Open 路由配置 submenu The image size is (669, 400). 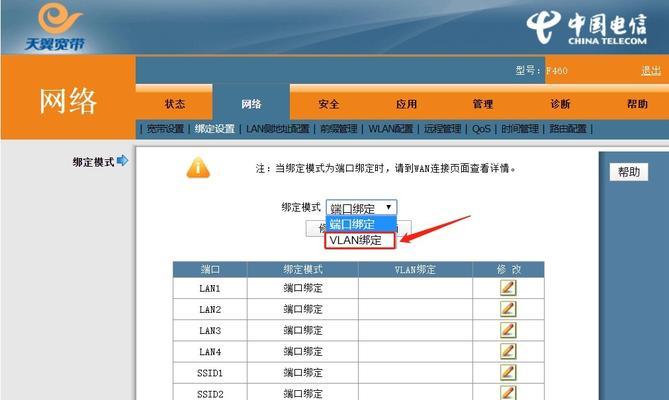coord(568,129)
